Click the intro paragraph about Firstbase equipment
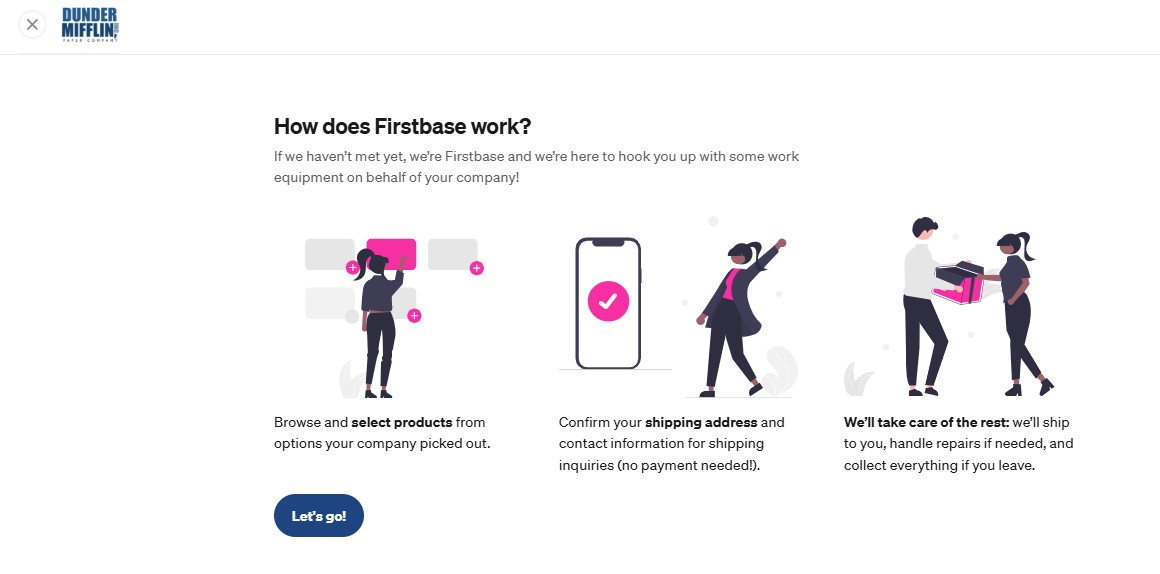The width and height of the screenshot is (1160, 574). pos(536,167)
